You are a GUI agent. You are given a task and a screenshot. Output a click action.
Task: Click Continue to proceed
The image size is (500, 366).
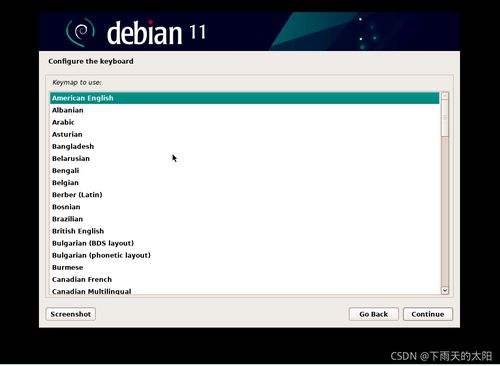coord(428,314)
